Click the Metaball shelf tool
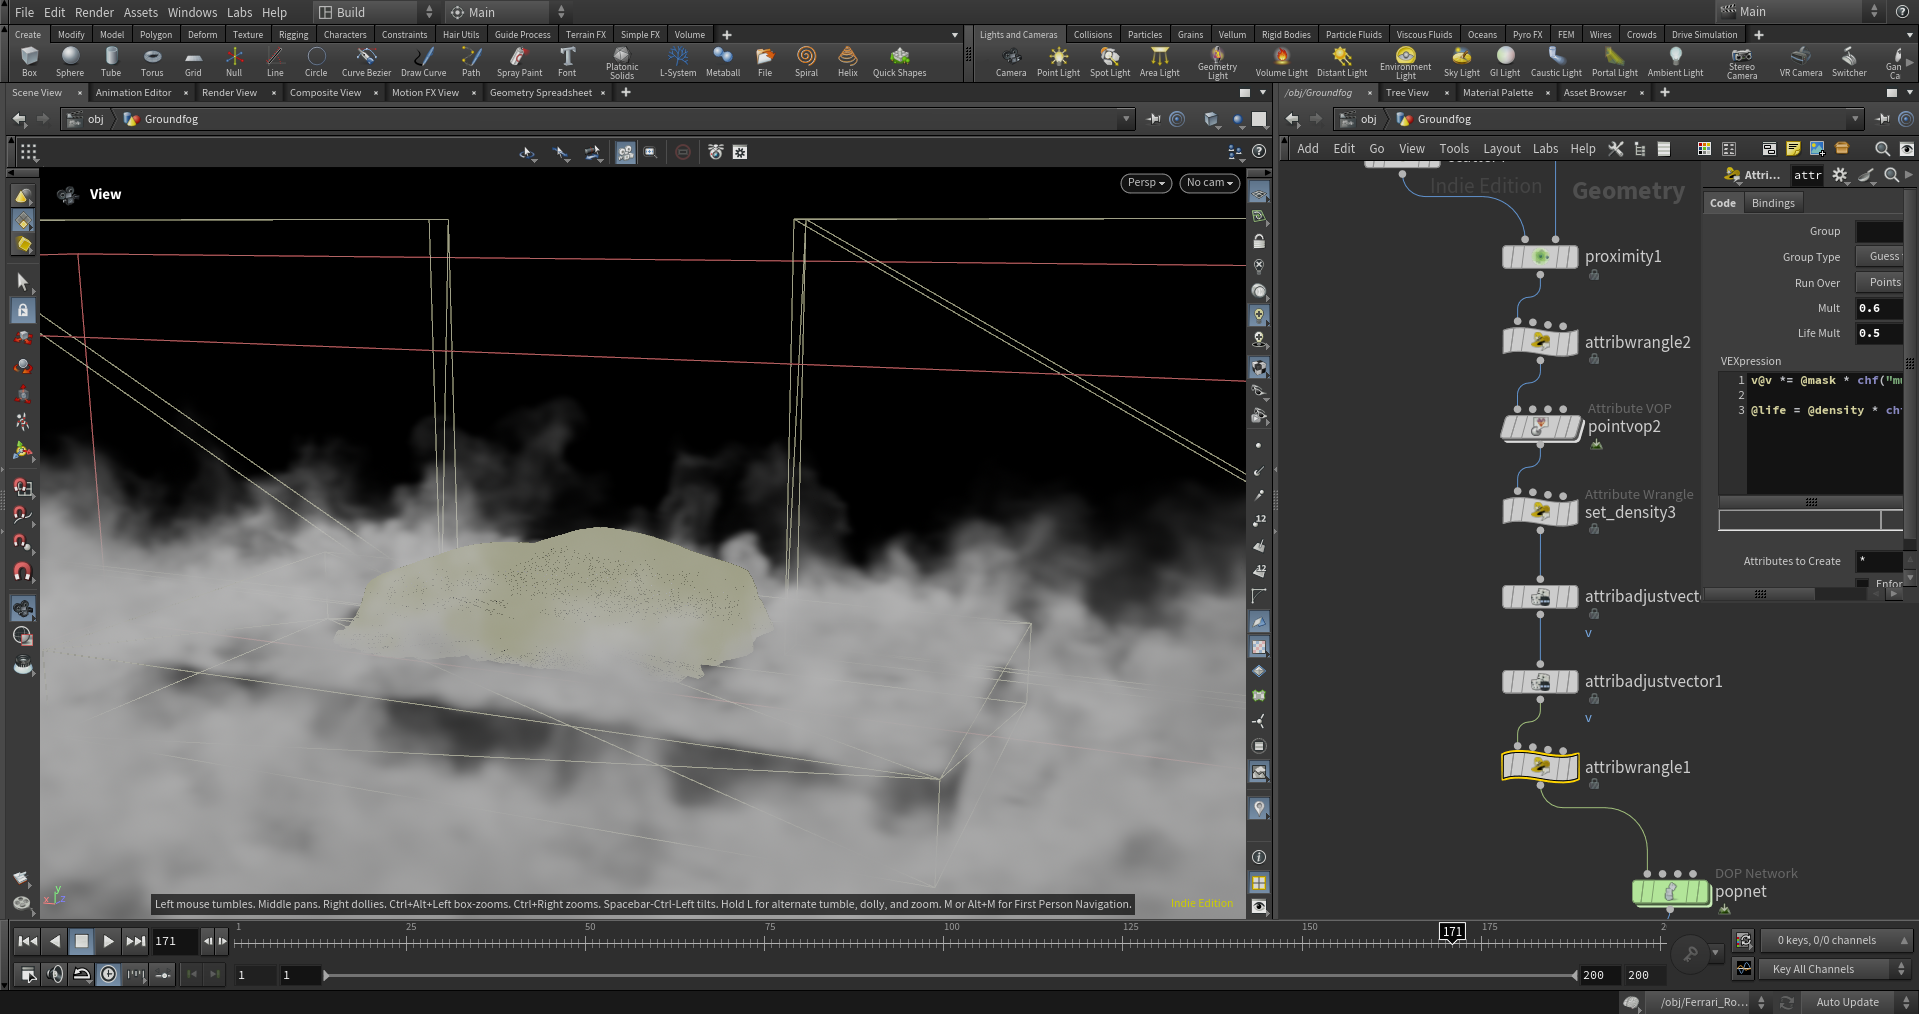Viewport: 1919px width, 1014px height. coord(722,61)
